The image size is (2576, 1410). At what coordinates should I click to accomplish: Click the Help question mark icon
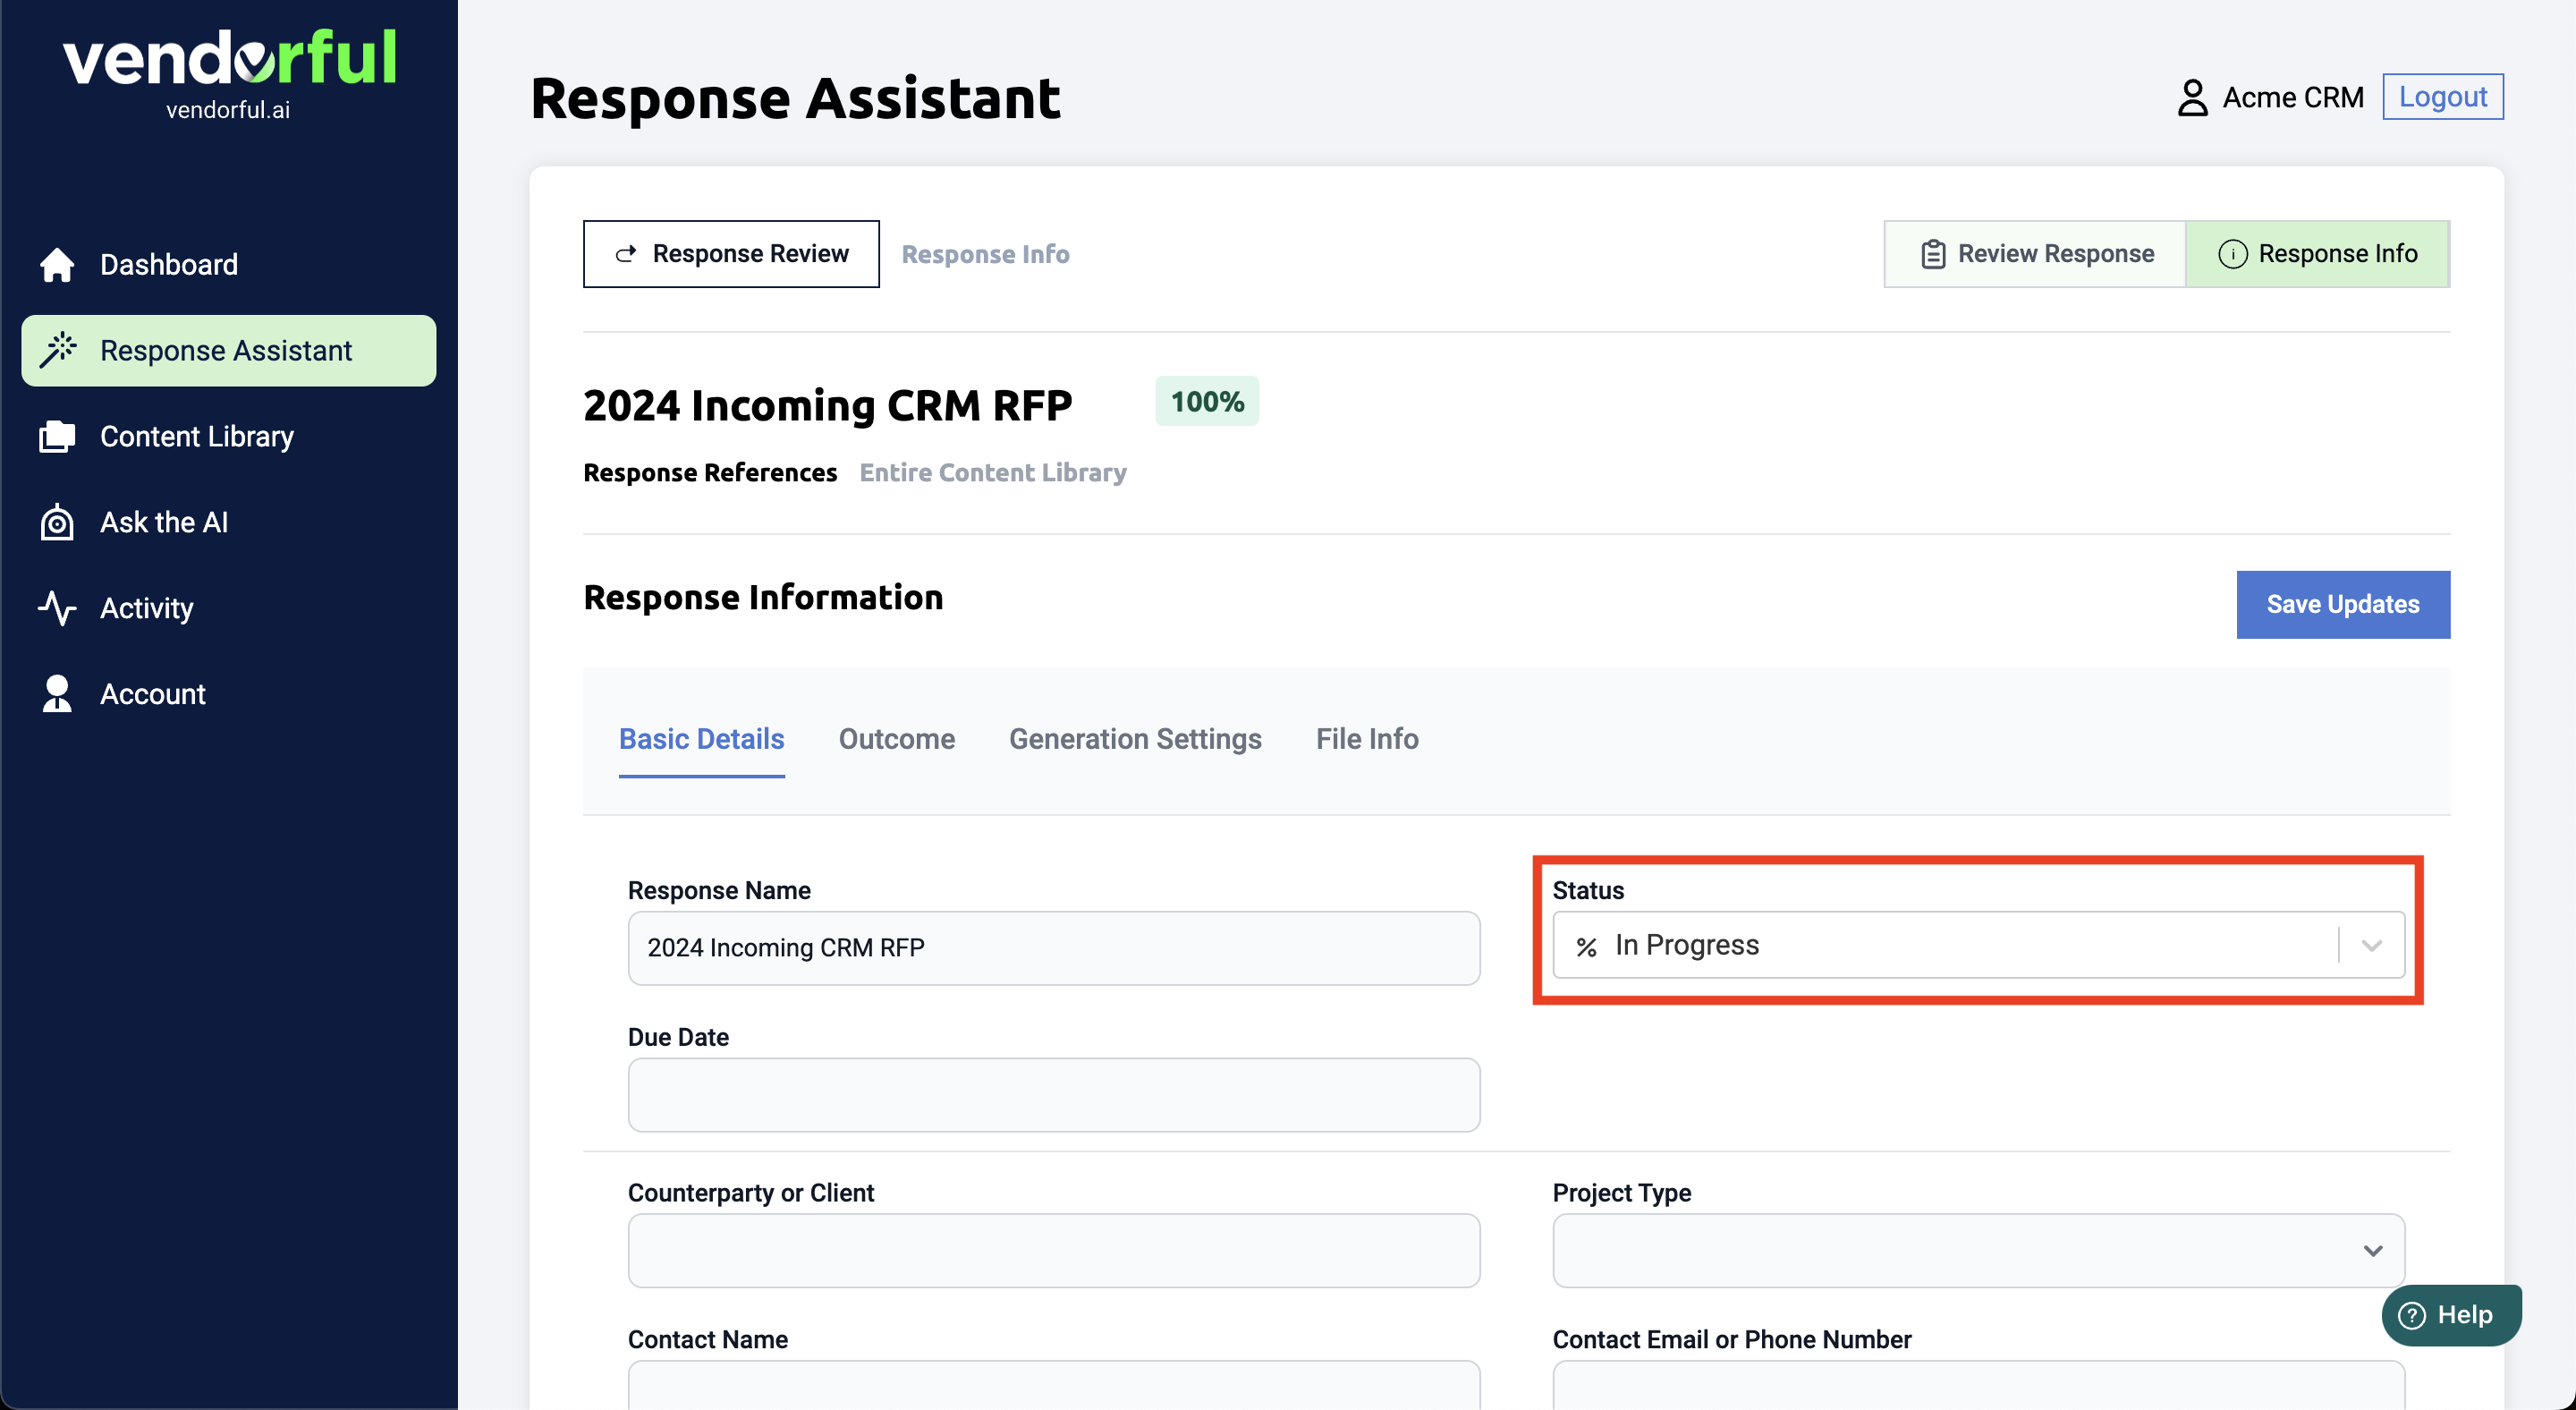(2412, 1315)
